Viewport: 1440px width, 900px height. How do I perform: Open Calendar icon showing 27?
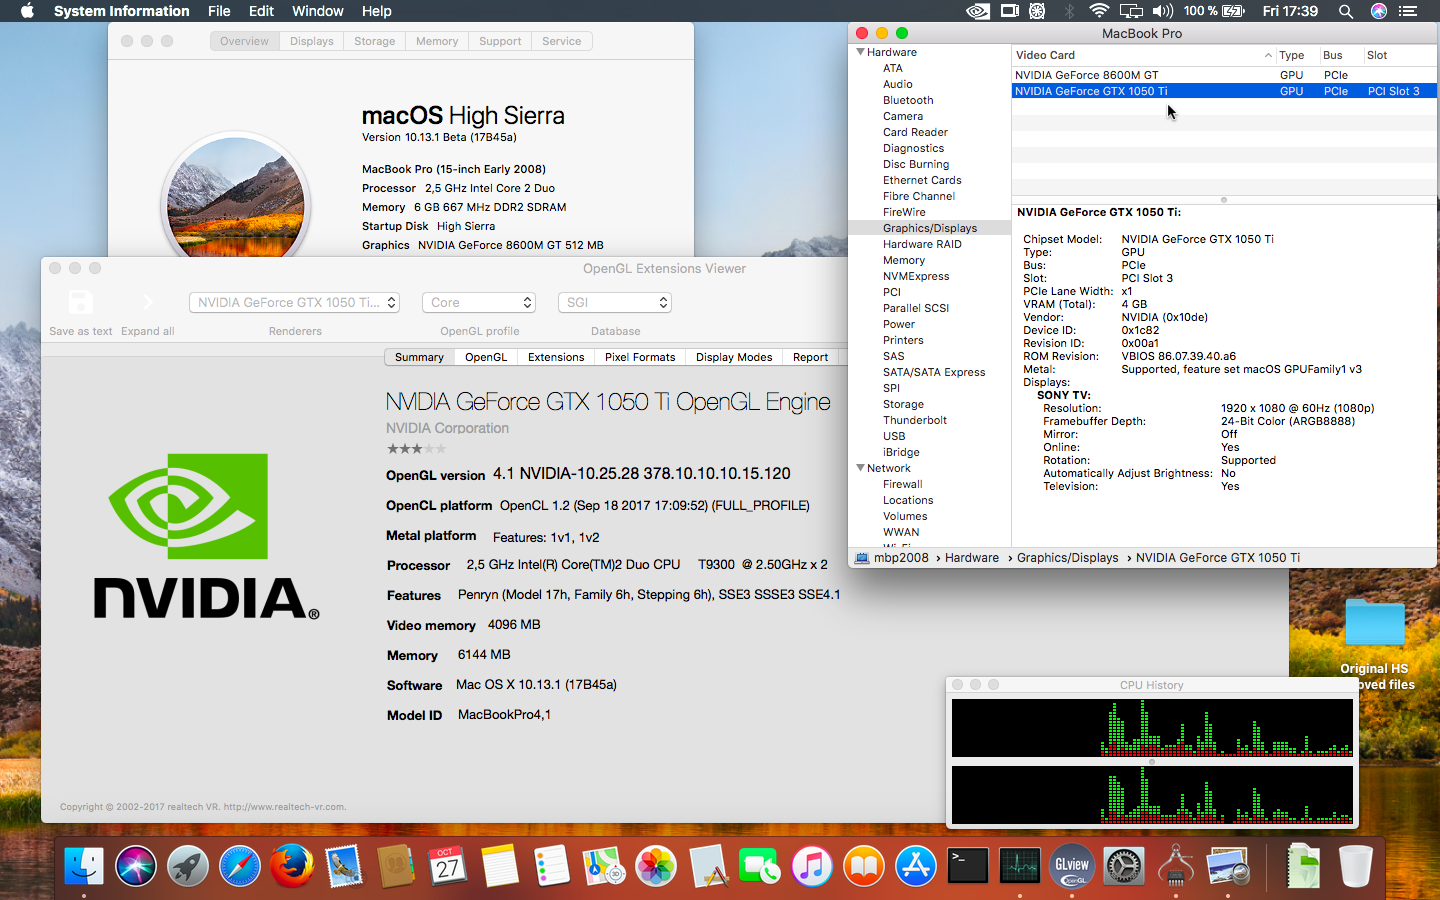pyautogui.click(x=448, y=866)
